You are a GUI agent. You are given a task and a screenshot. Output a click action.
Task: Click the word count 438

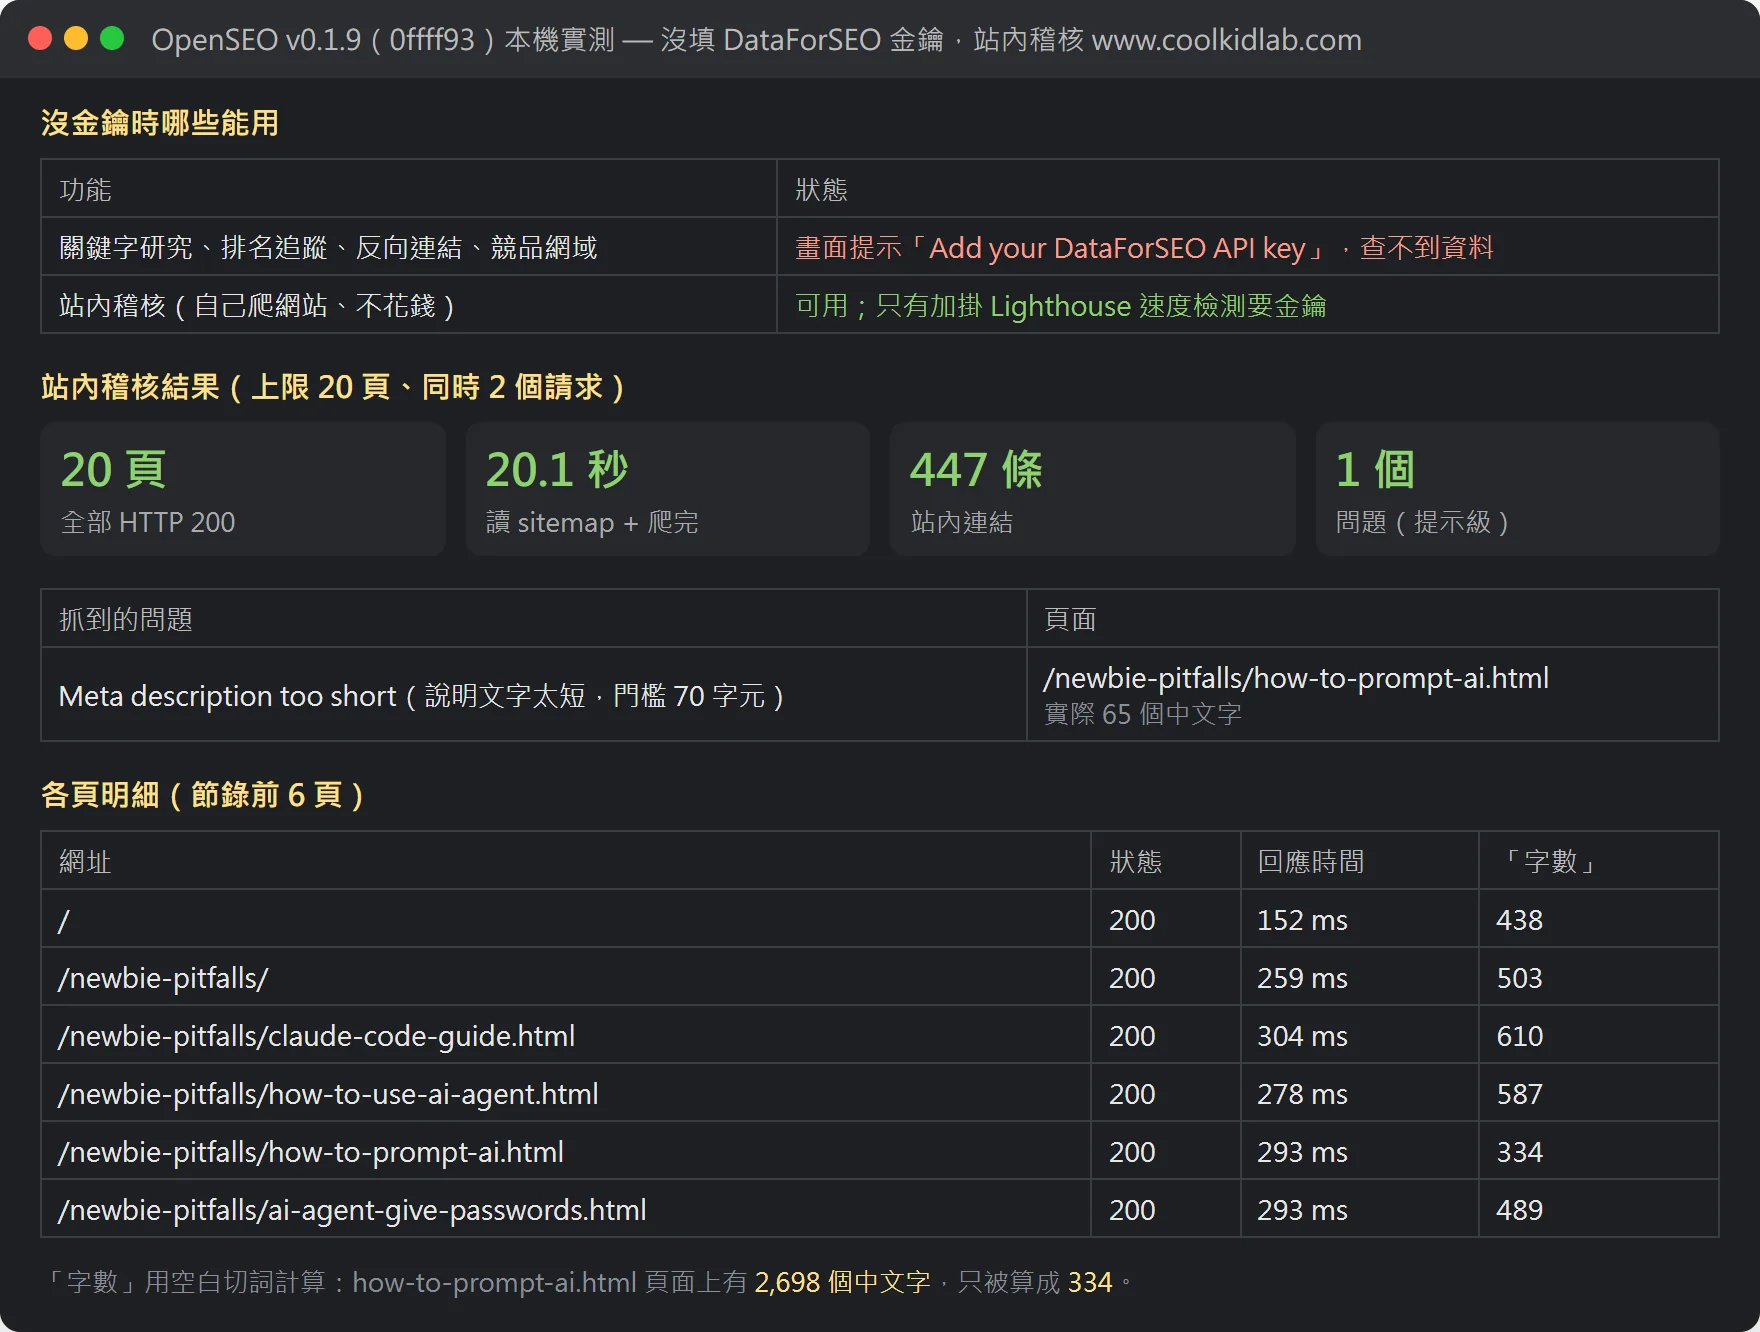[x=1519, y=920]
